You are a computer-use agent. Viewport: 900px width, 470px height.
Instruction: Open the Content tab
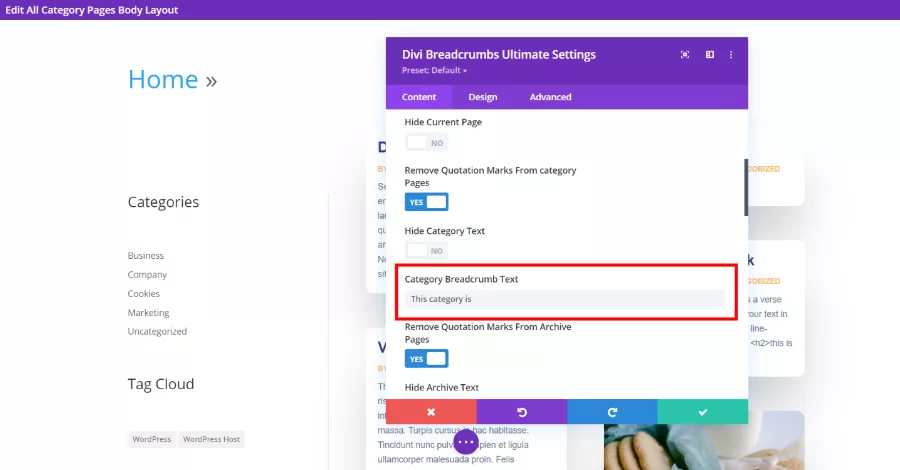tap(419, 97)
